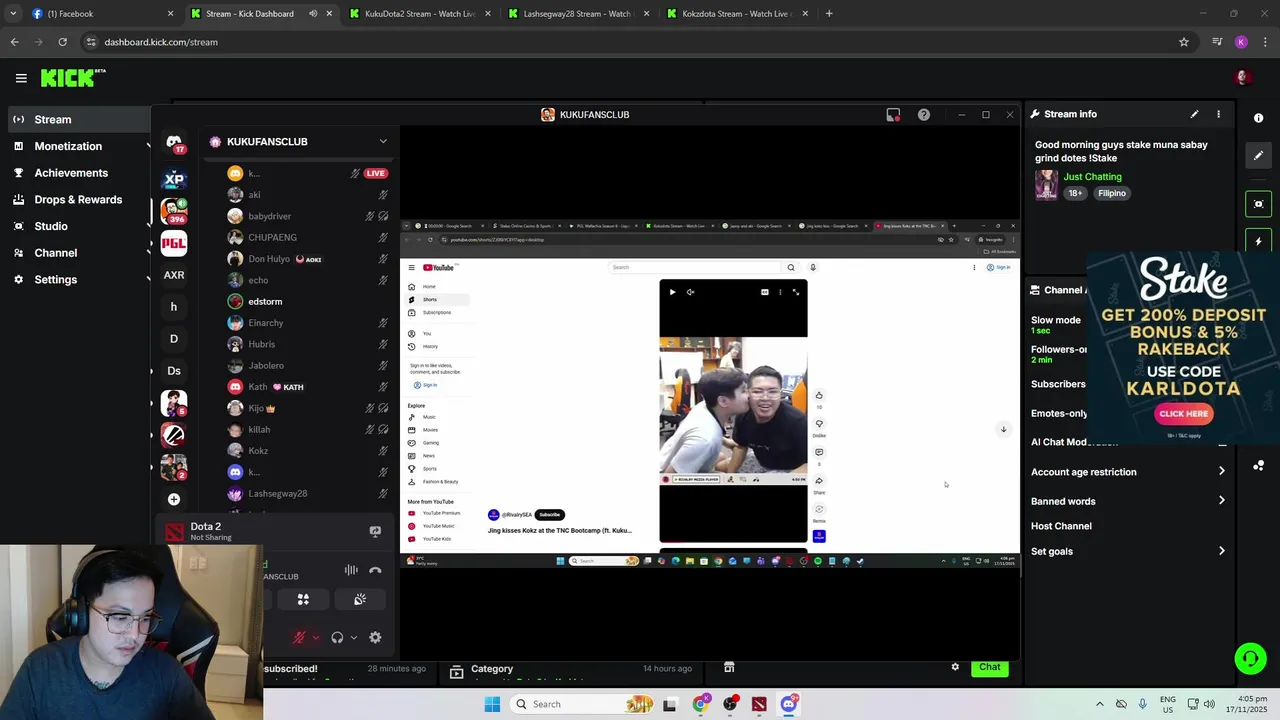
Task: Add a Discord server with plus icon
Action: click(174, 499)
